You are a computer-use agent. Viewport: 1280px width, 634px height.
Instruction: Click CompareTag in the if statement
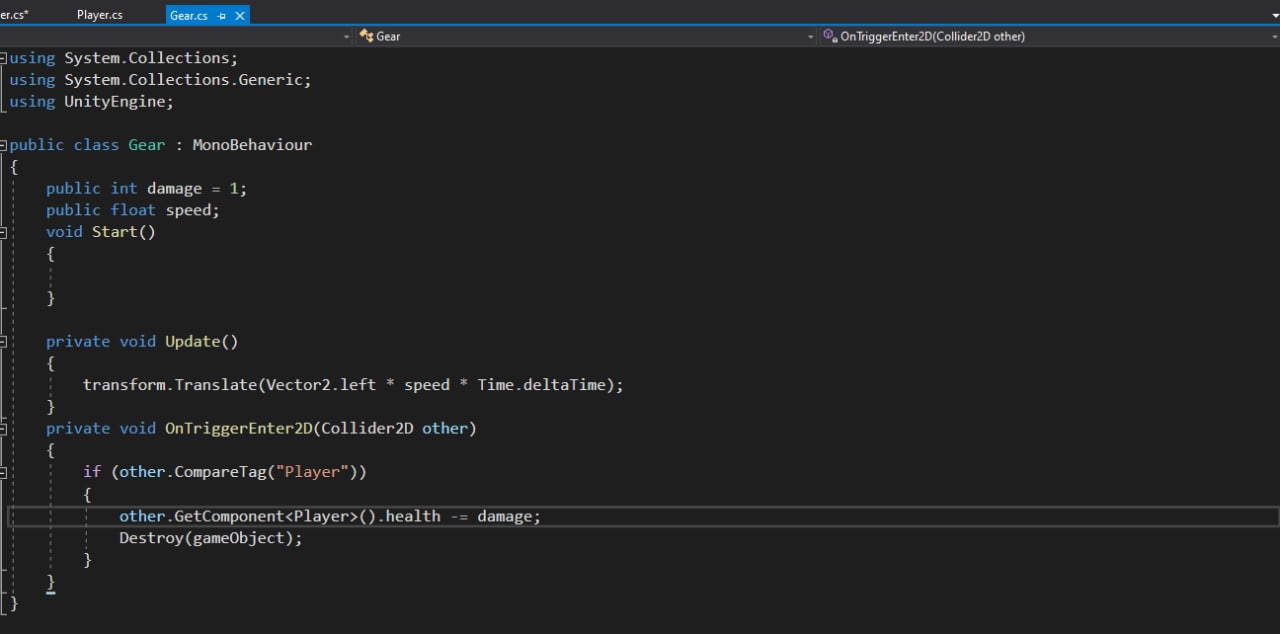(x=220, y=472)
